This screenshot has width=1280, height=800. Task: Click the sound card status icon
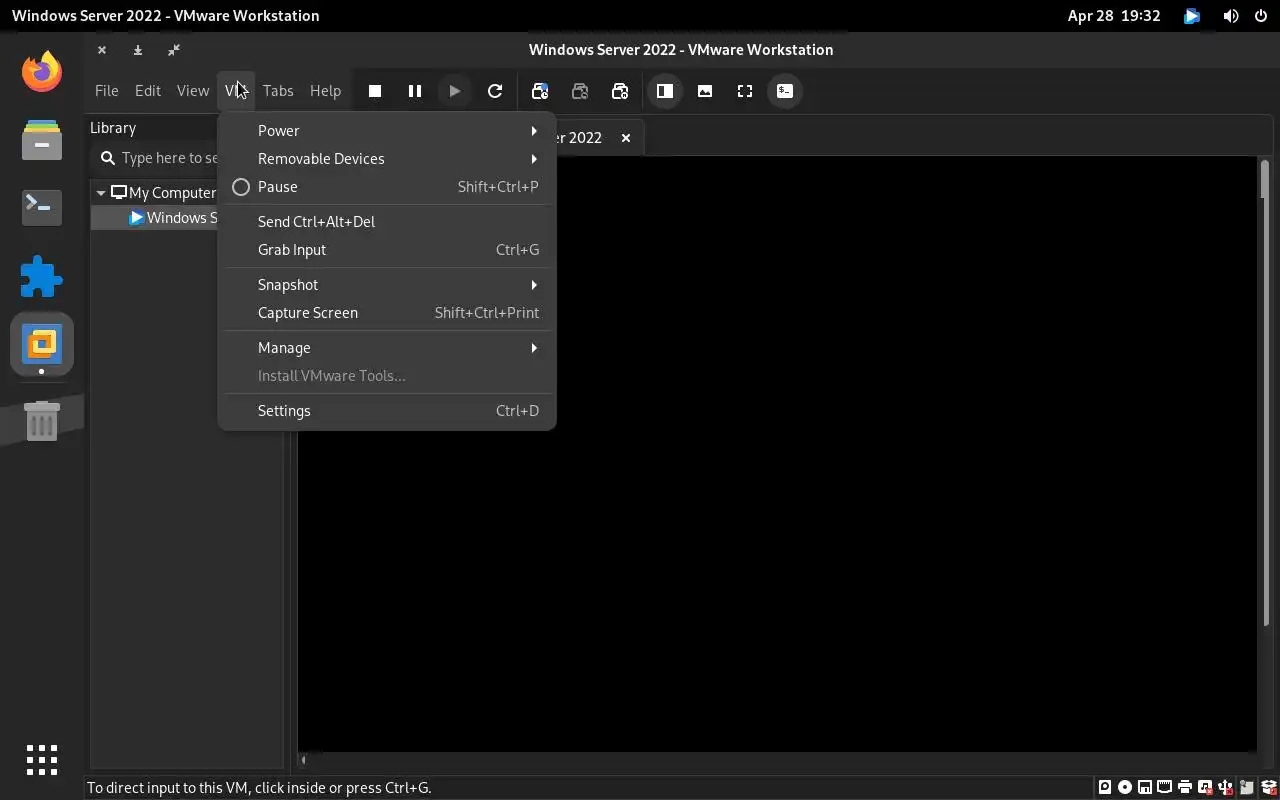1205,787
